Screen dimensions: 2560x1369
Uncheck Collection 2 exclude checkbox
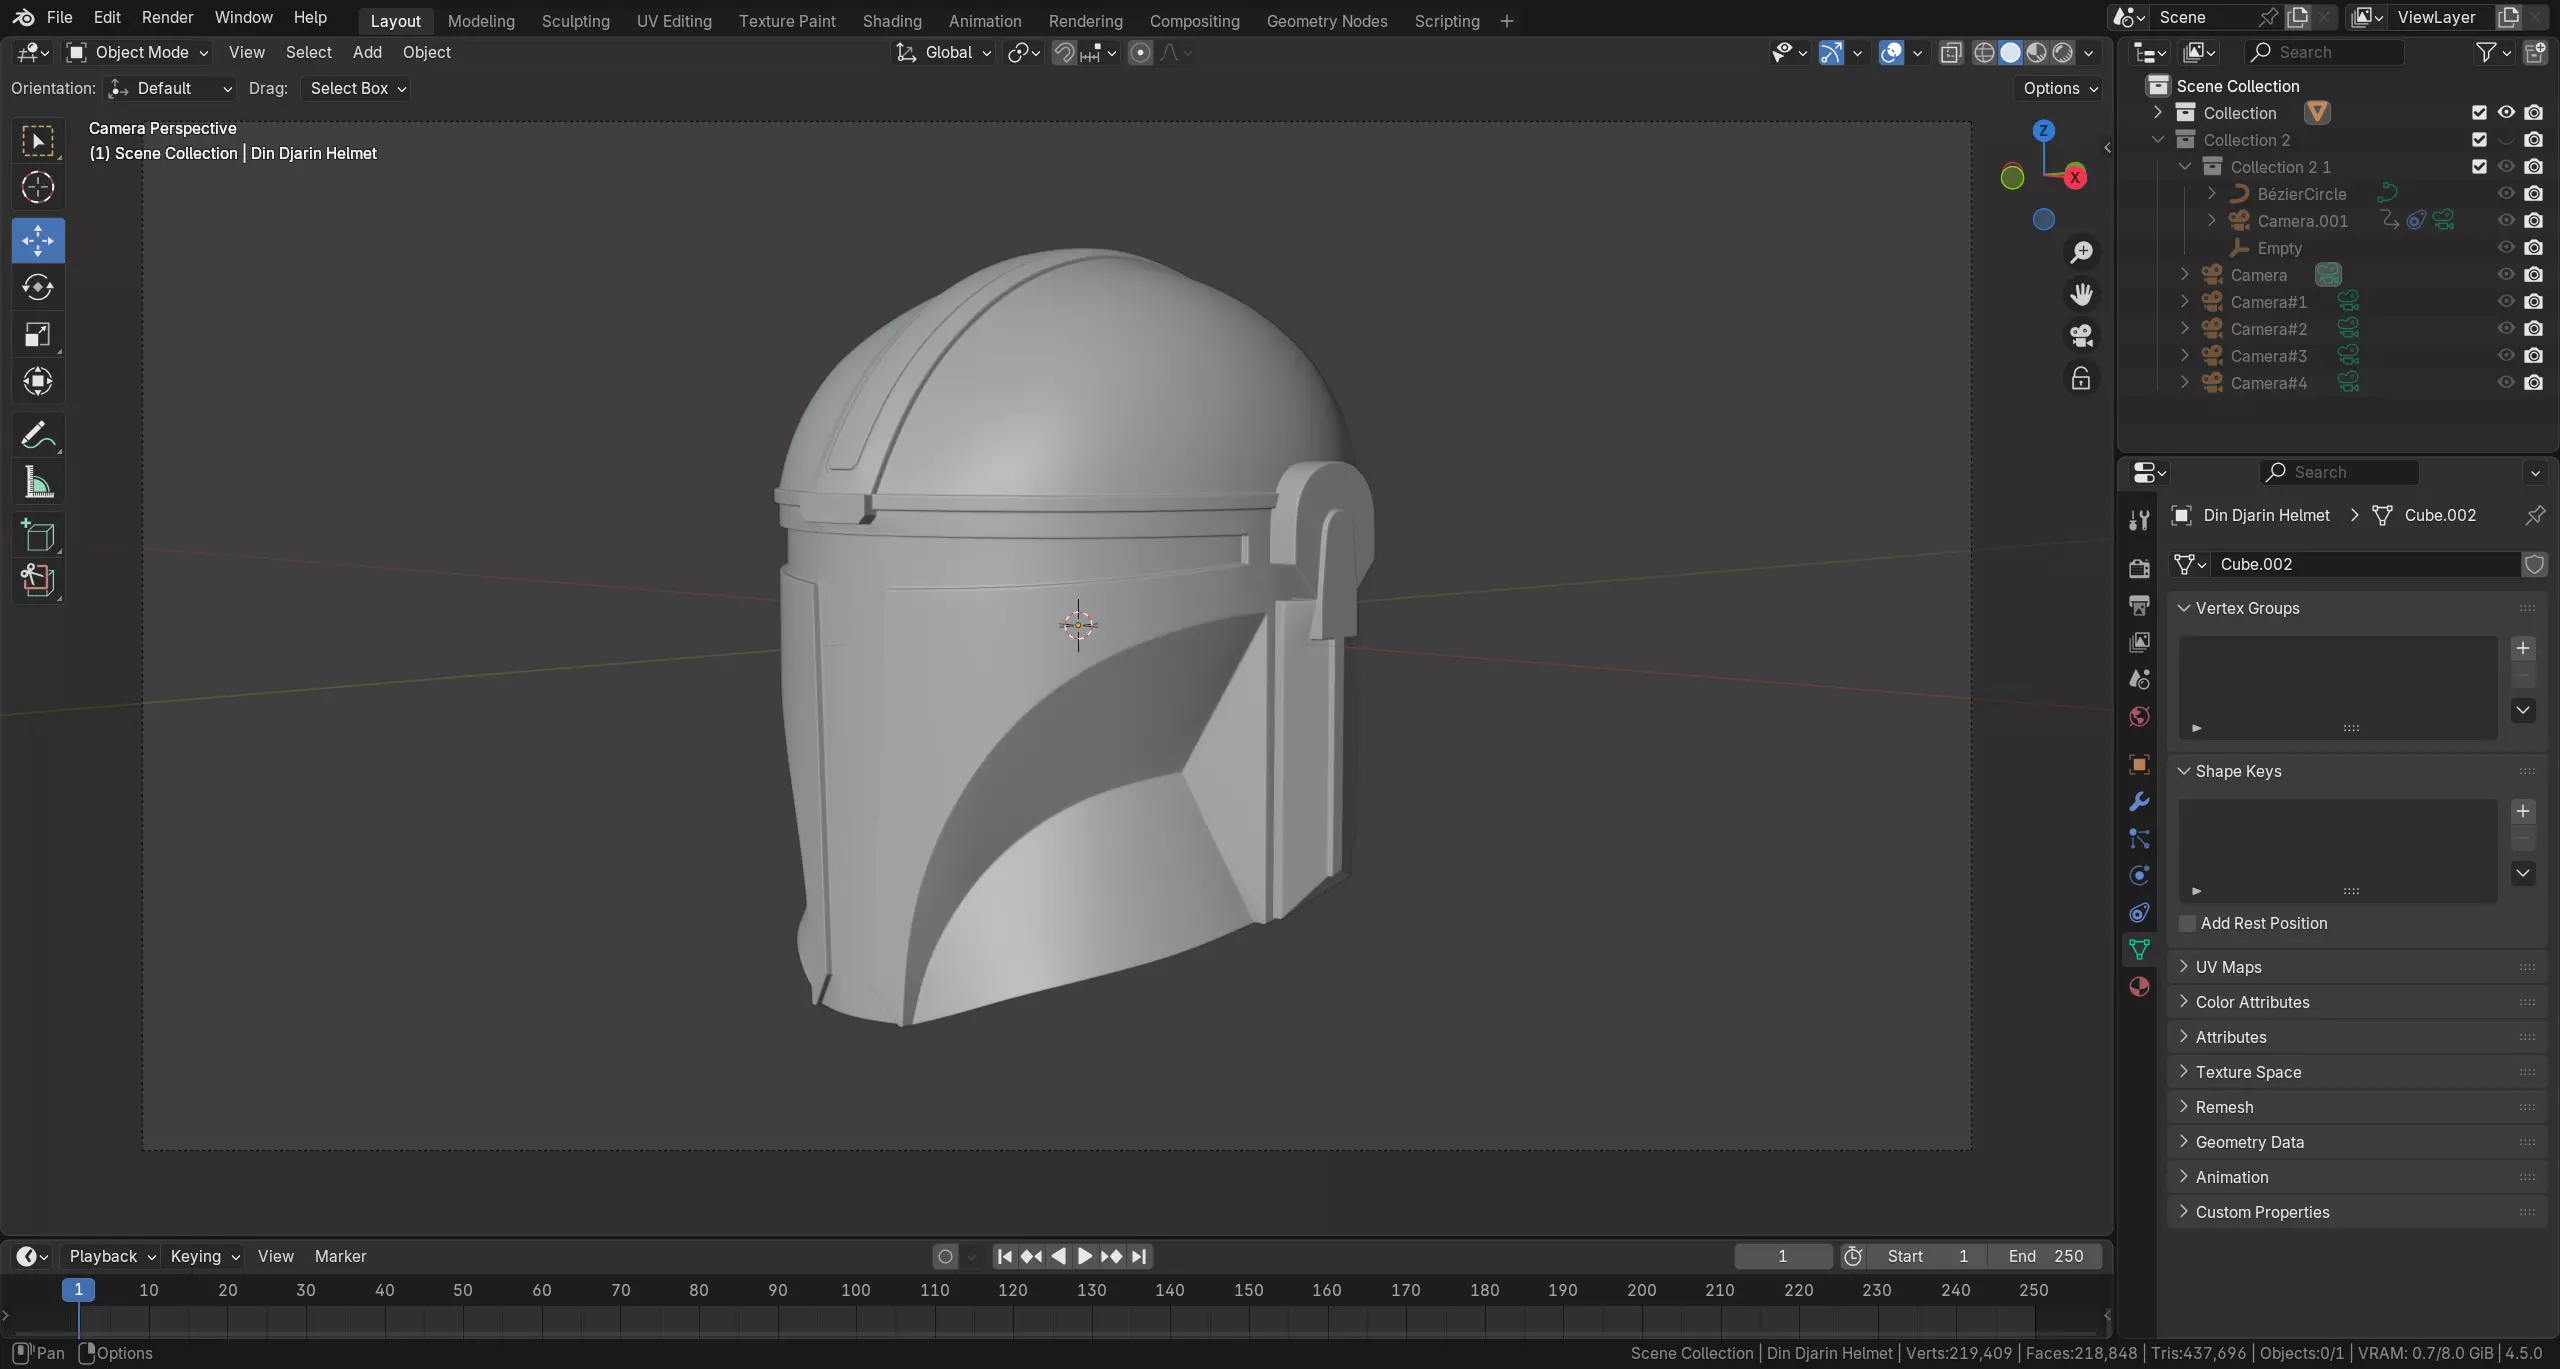[2479, 140]
